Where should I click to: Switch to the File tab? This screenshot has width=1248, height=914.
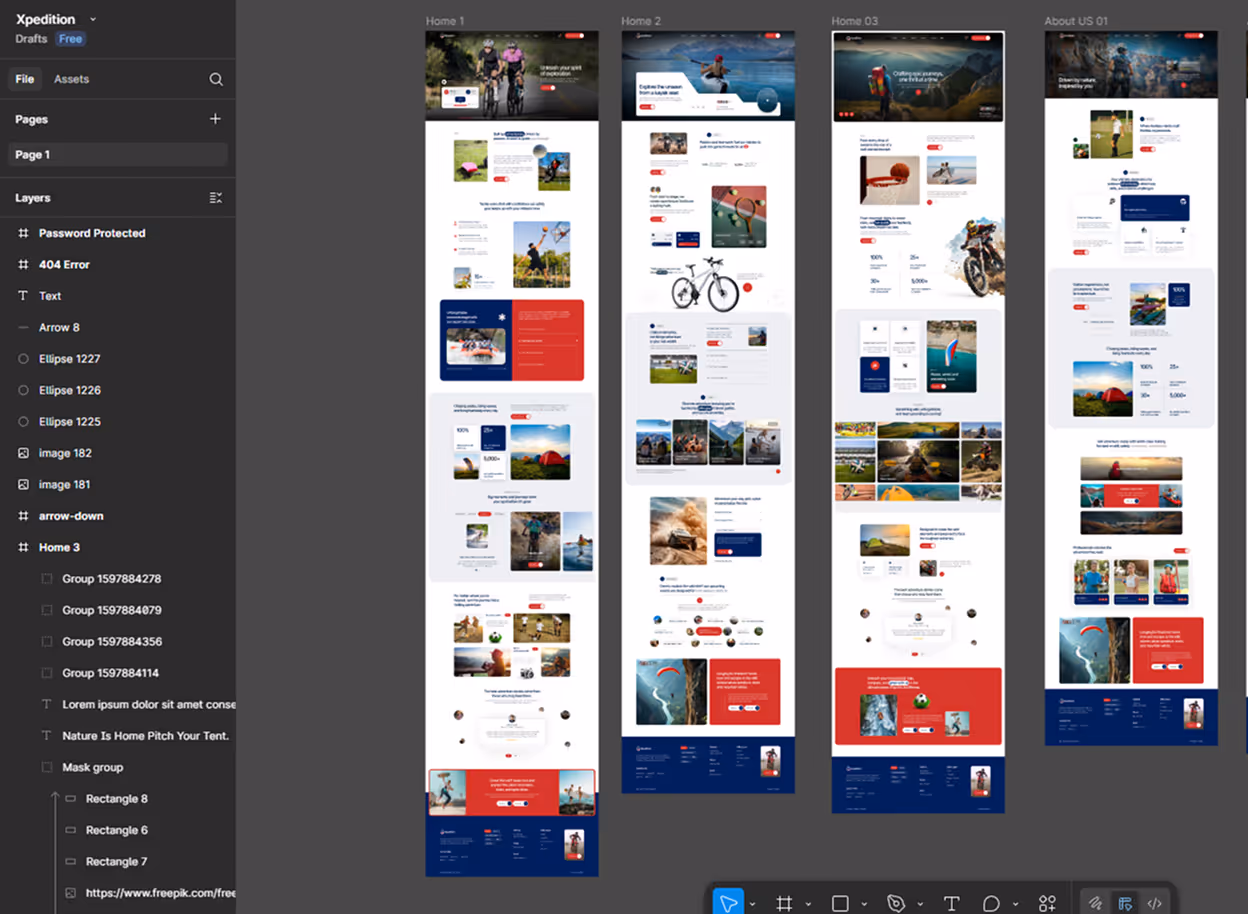(x=25, y=78)
